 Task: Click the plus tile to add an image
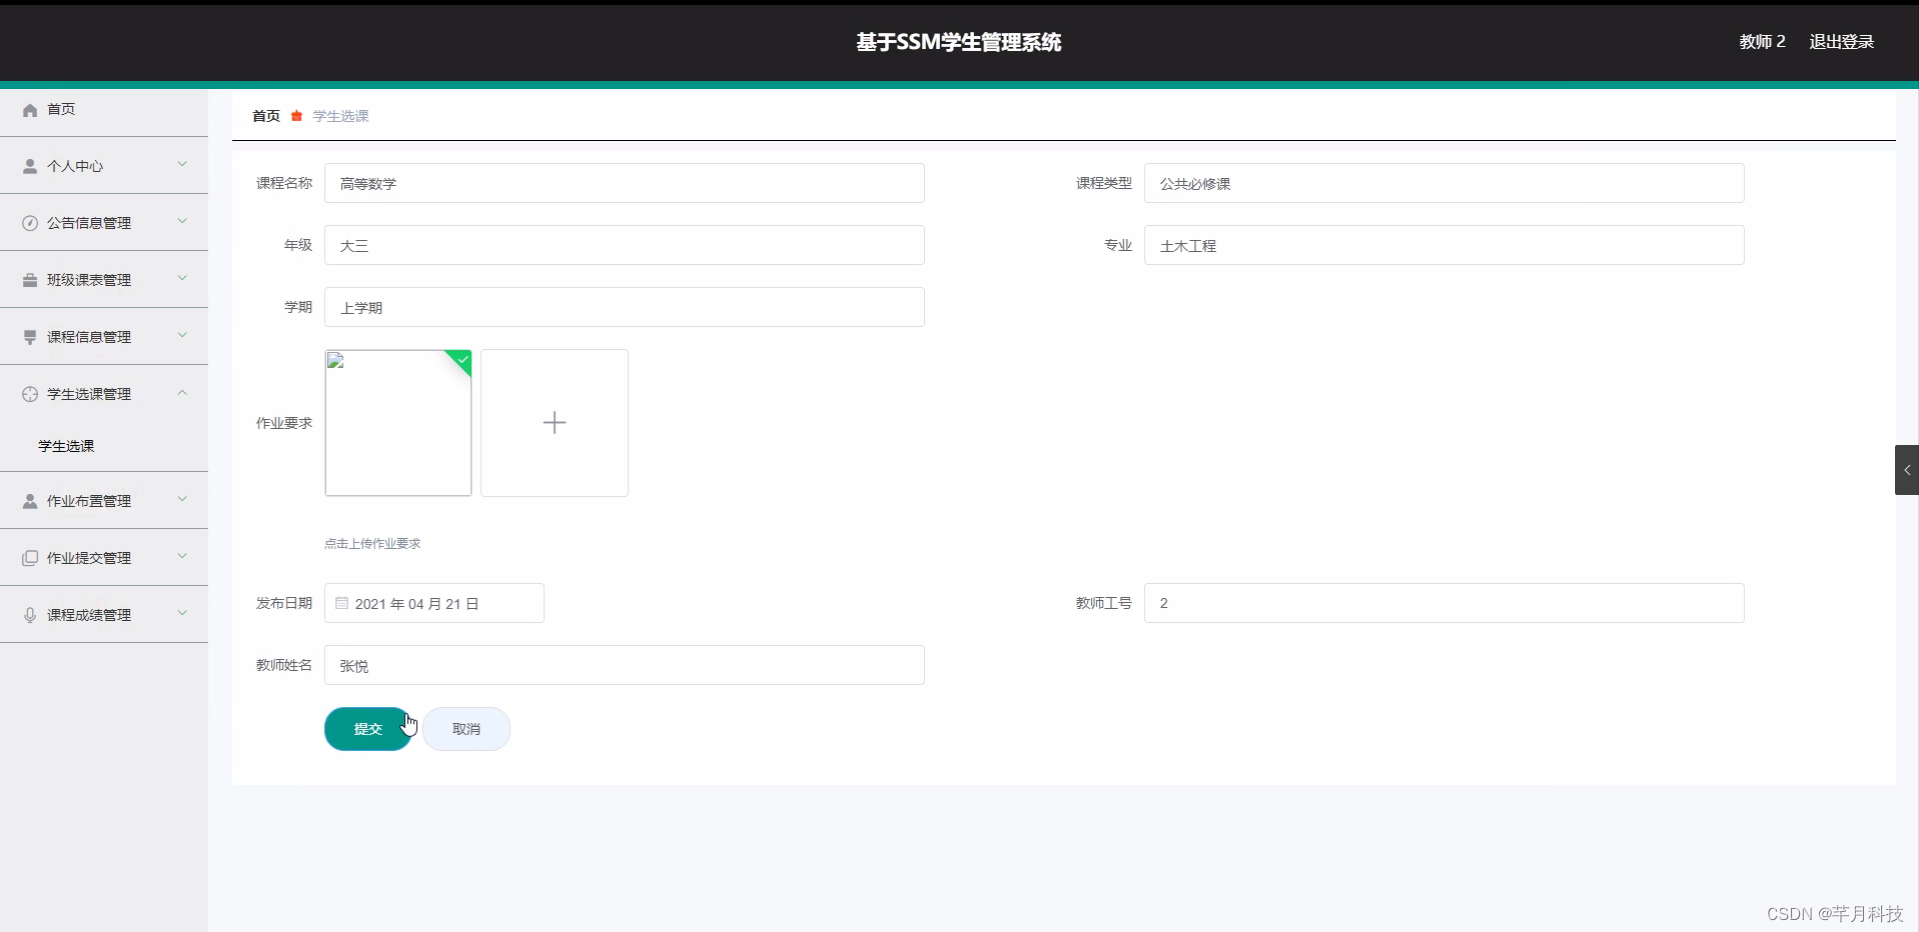tap(554, 422)
